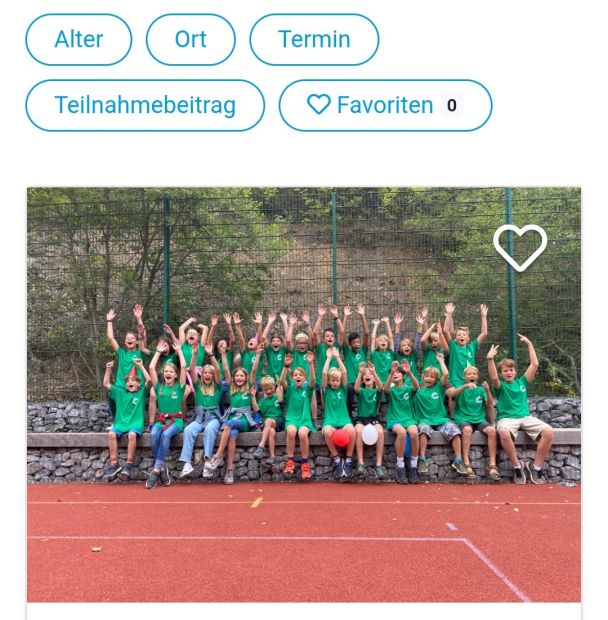The height and width of the screenshot is (620, 608).
Task: Open the group photo of children in green shirts
Action: click(304, 395)
